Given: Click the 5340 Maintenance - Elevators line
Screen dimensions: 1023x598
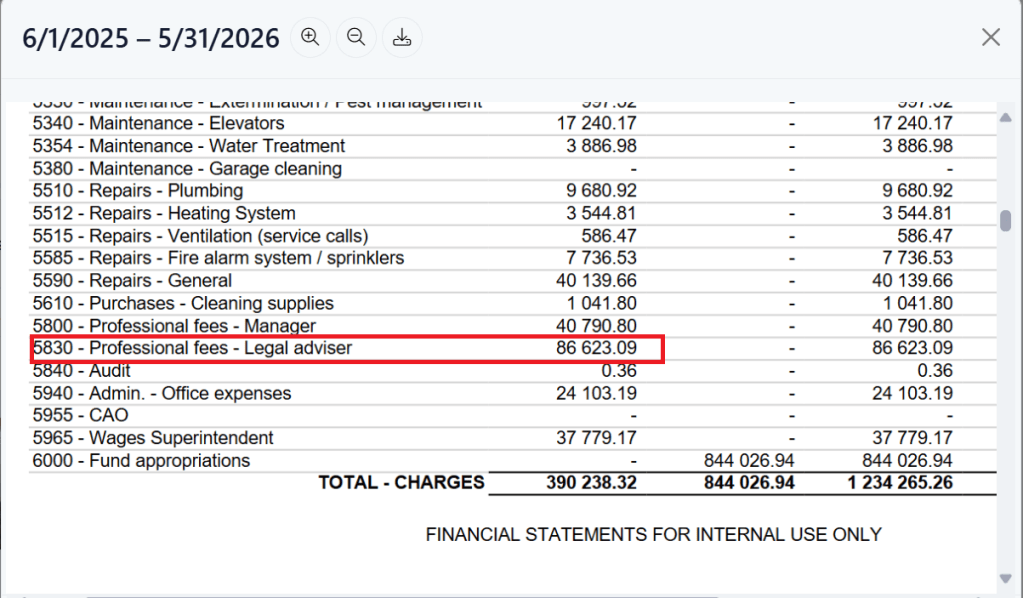Looking at the screenshot, I should (158, 123).
